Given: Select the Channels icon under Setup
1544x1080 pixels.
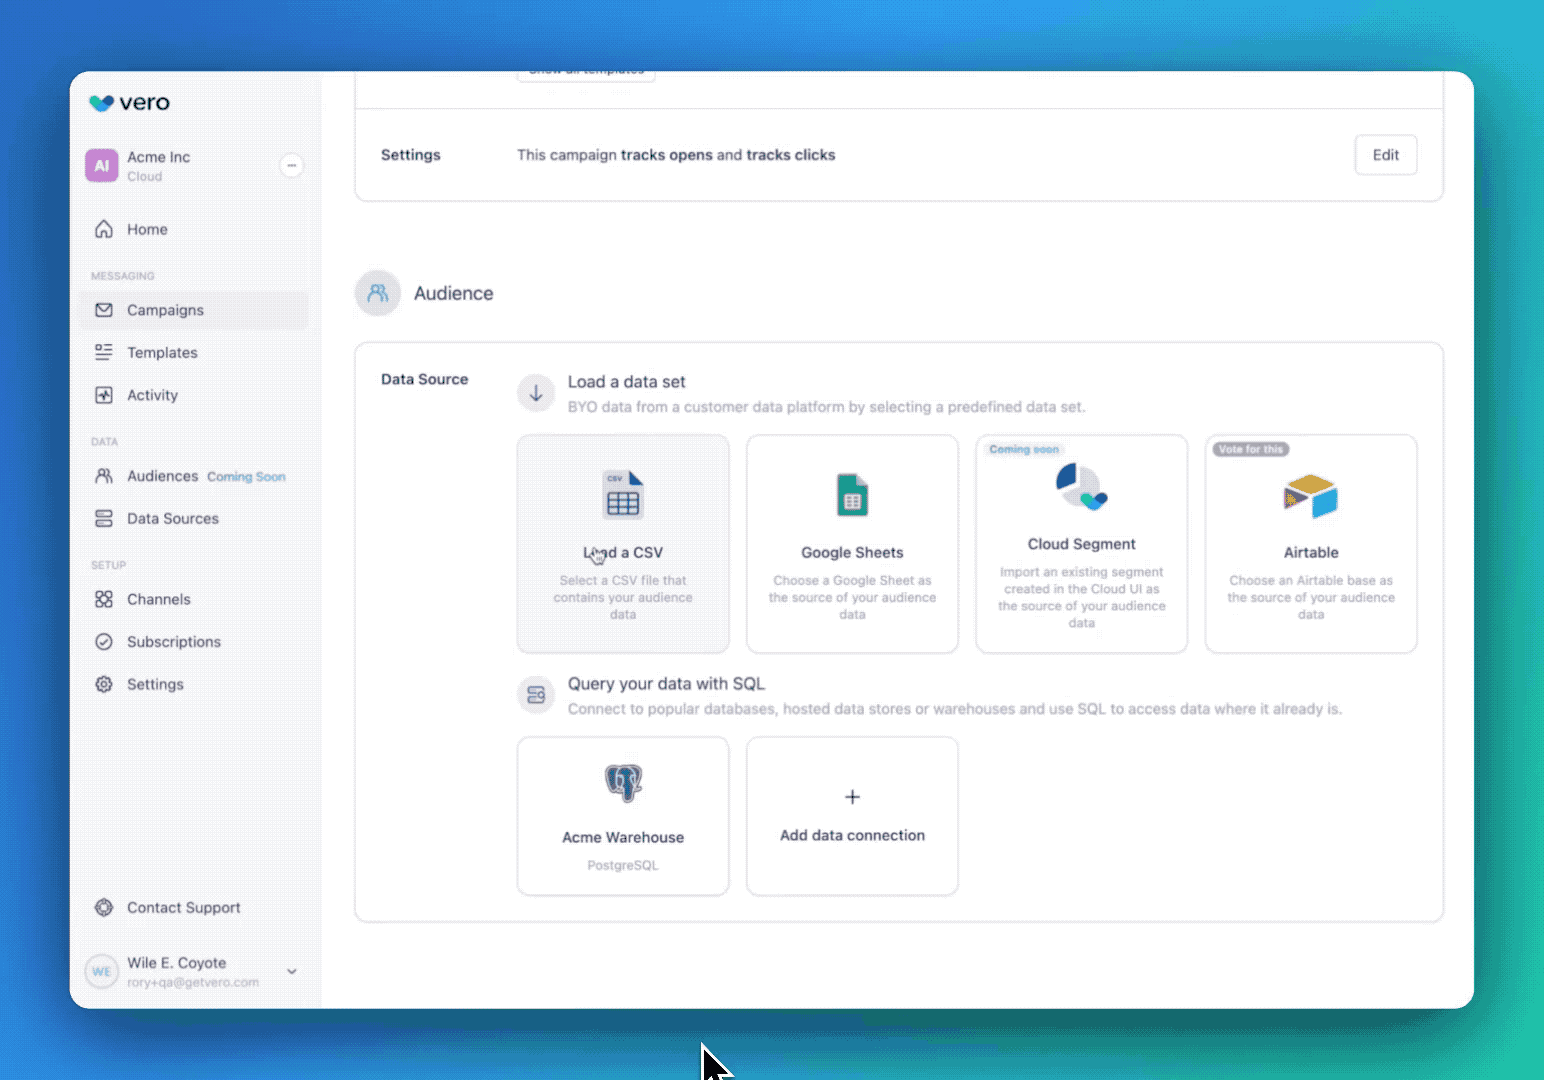Looking at the screenshot, I should pyautogui.click(x=105, y=599).
